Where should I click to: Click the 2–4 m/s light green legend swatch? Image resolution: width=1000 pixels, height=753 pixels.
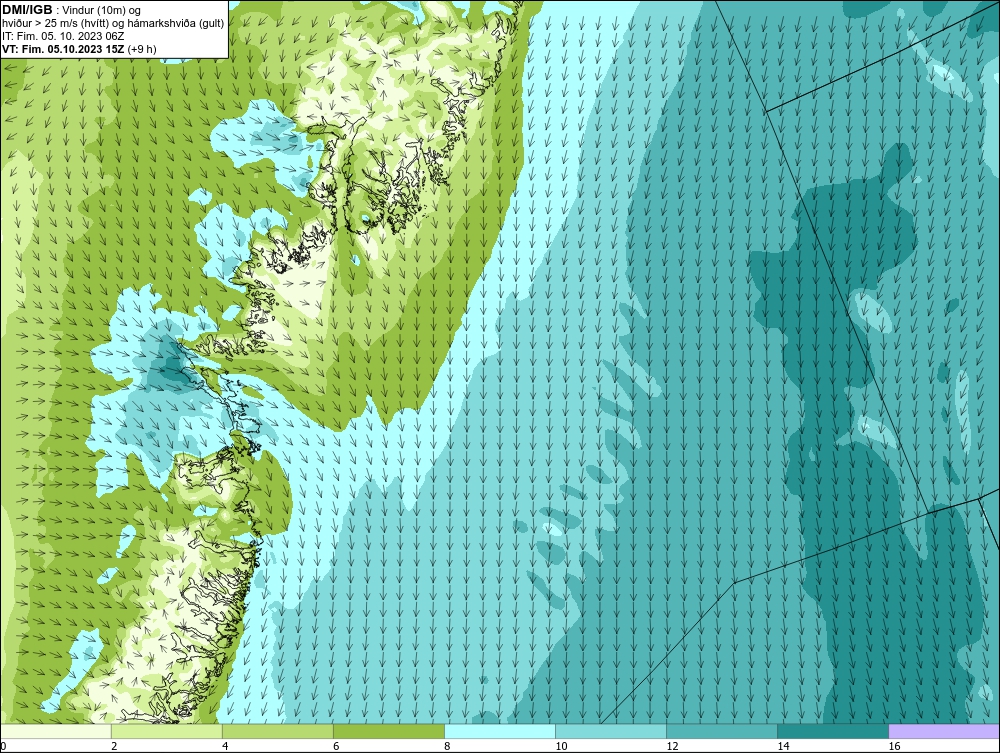click(167, 731)
